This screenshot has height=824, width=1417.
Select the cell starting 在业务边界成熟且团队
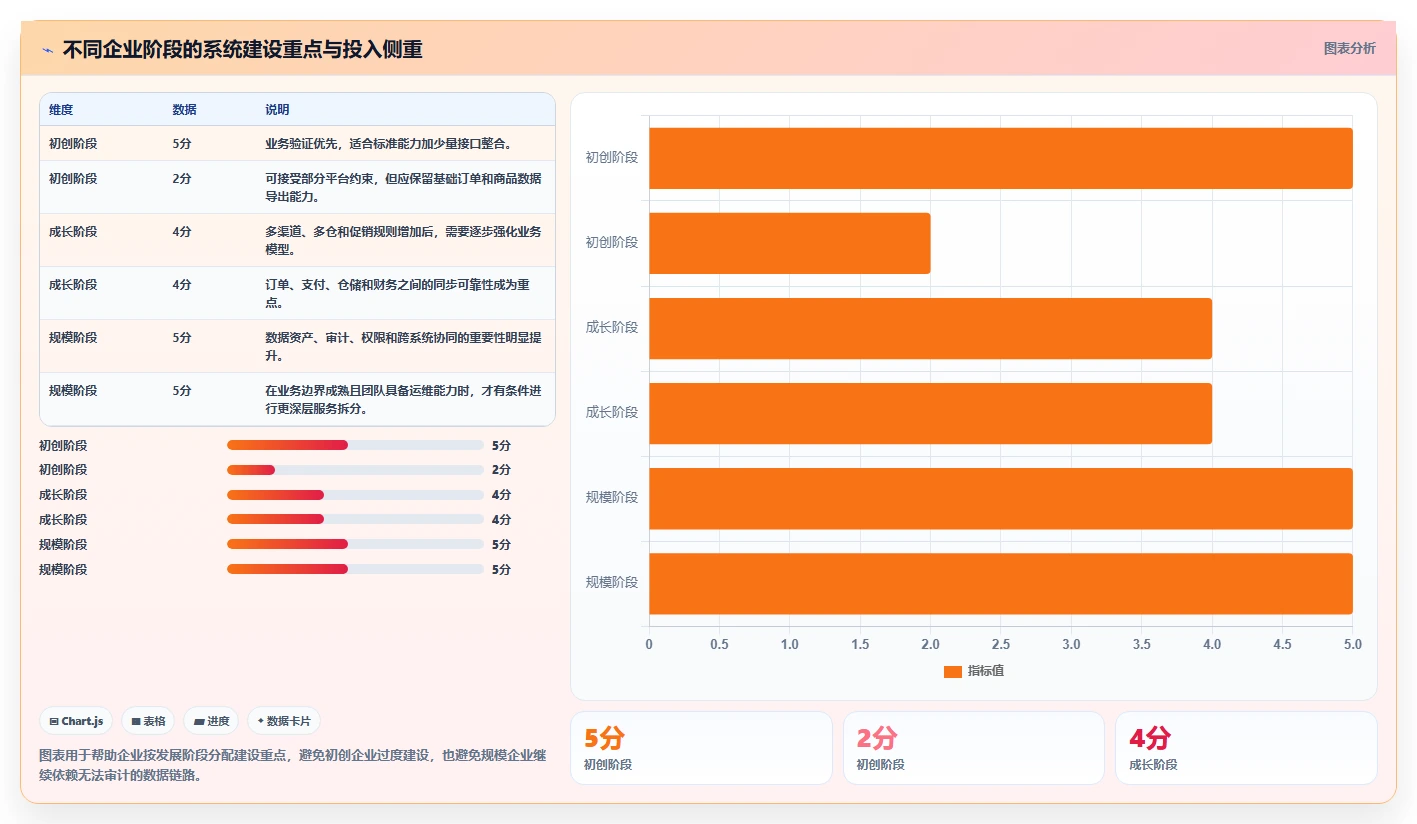pos(404,399)
